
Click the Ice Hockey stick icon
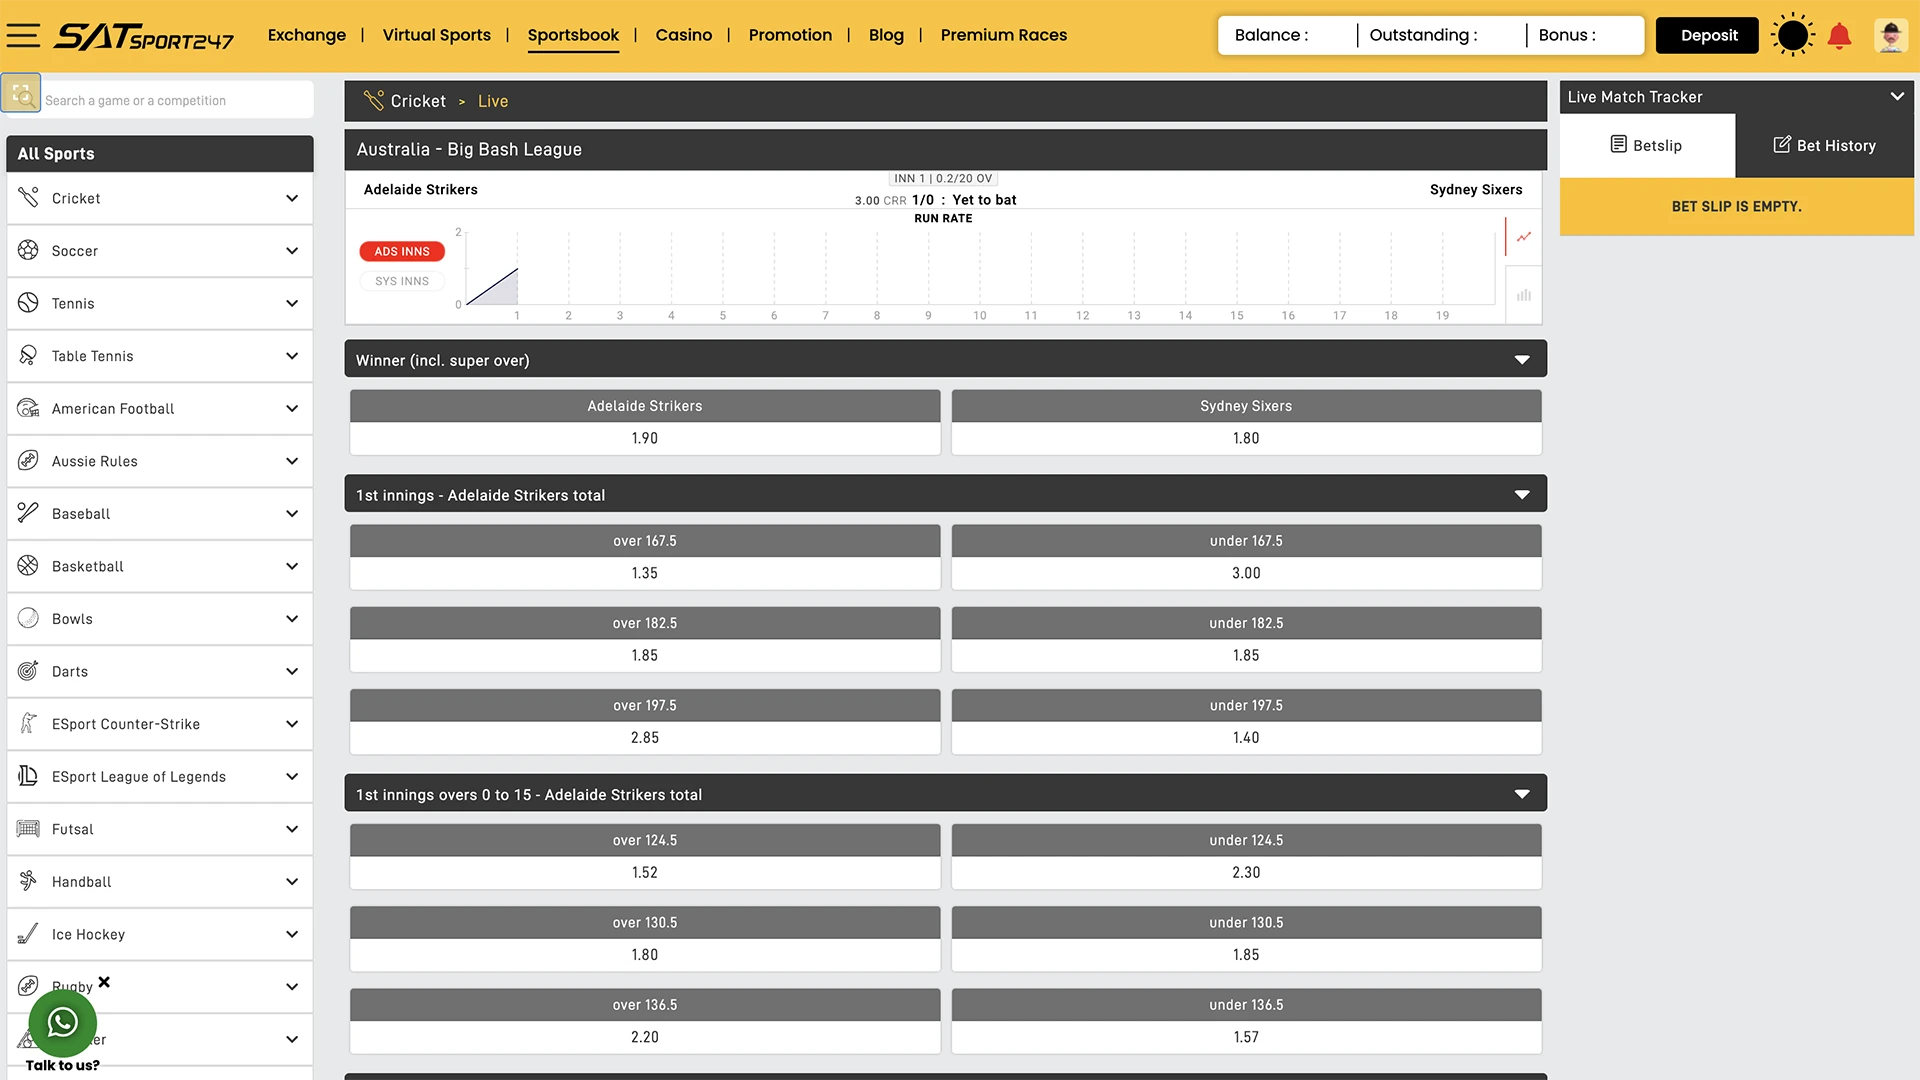point(28,934)
